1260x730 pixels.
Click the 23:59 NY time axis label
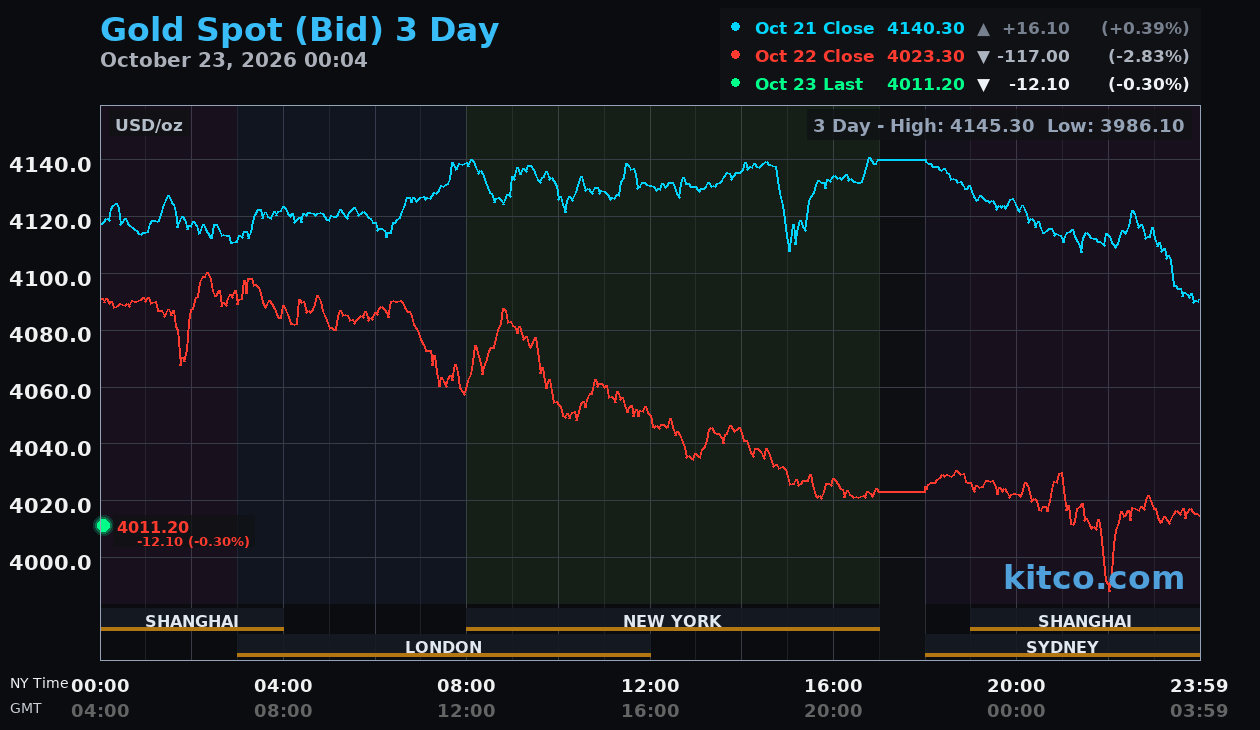coord(1199,686)
